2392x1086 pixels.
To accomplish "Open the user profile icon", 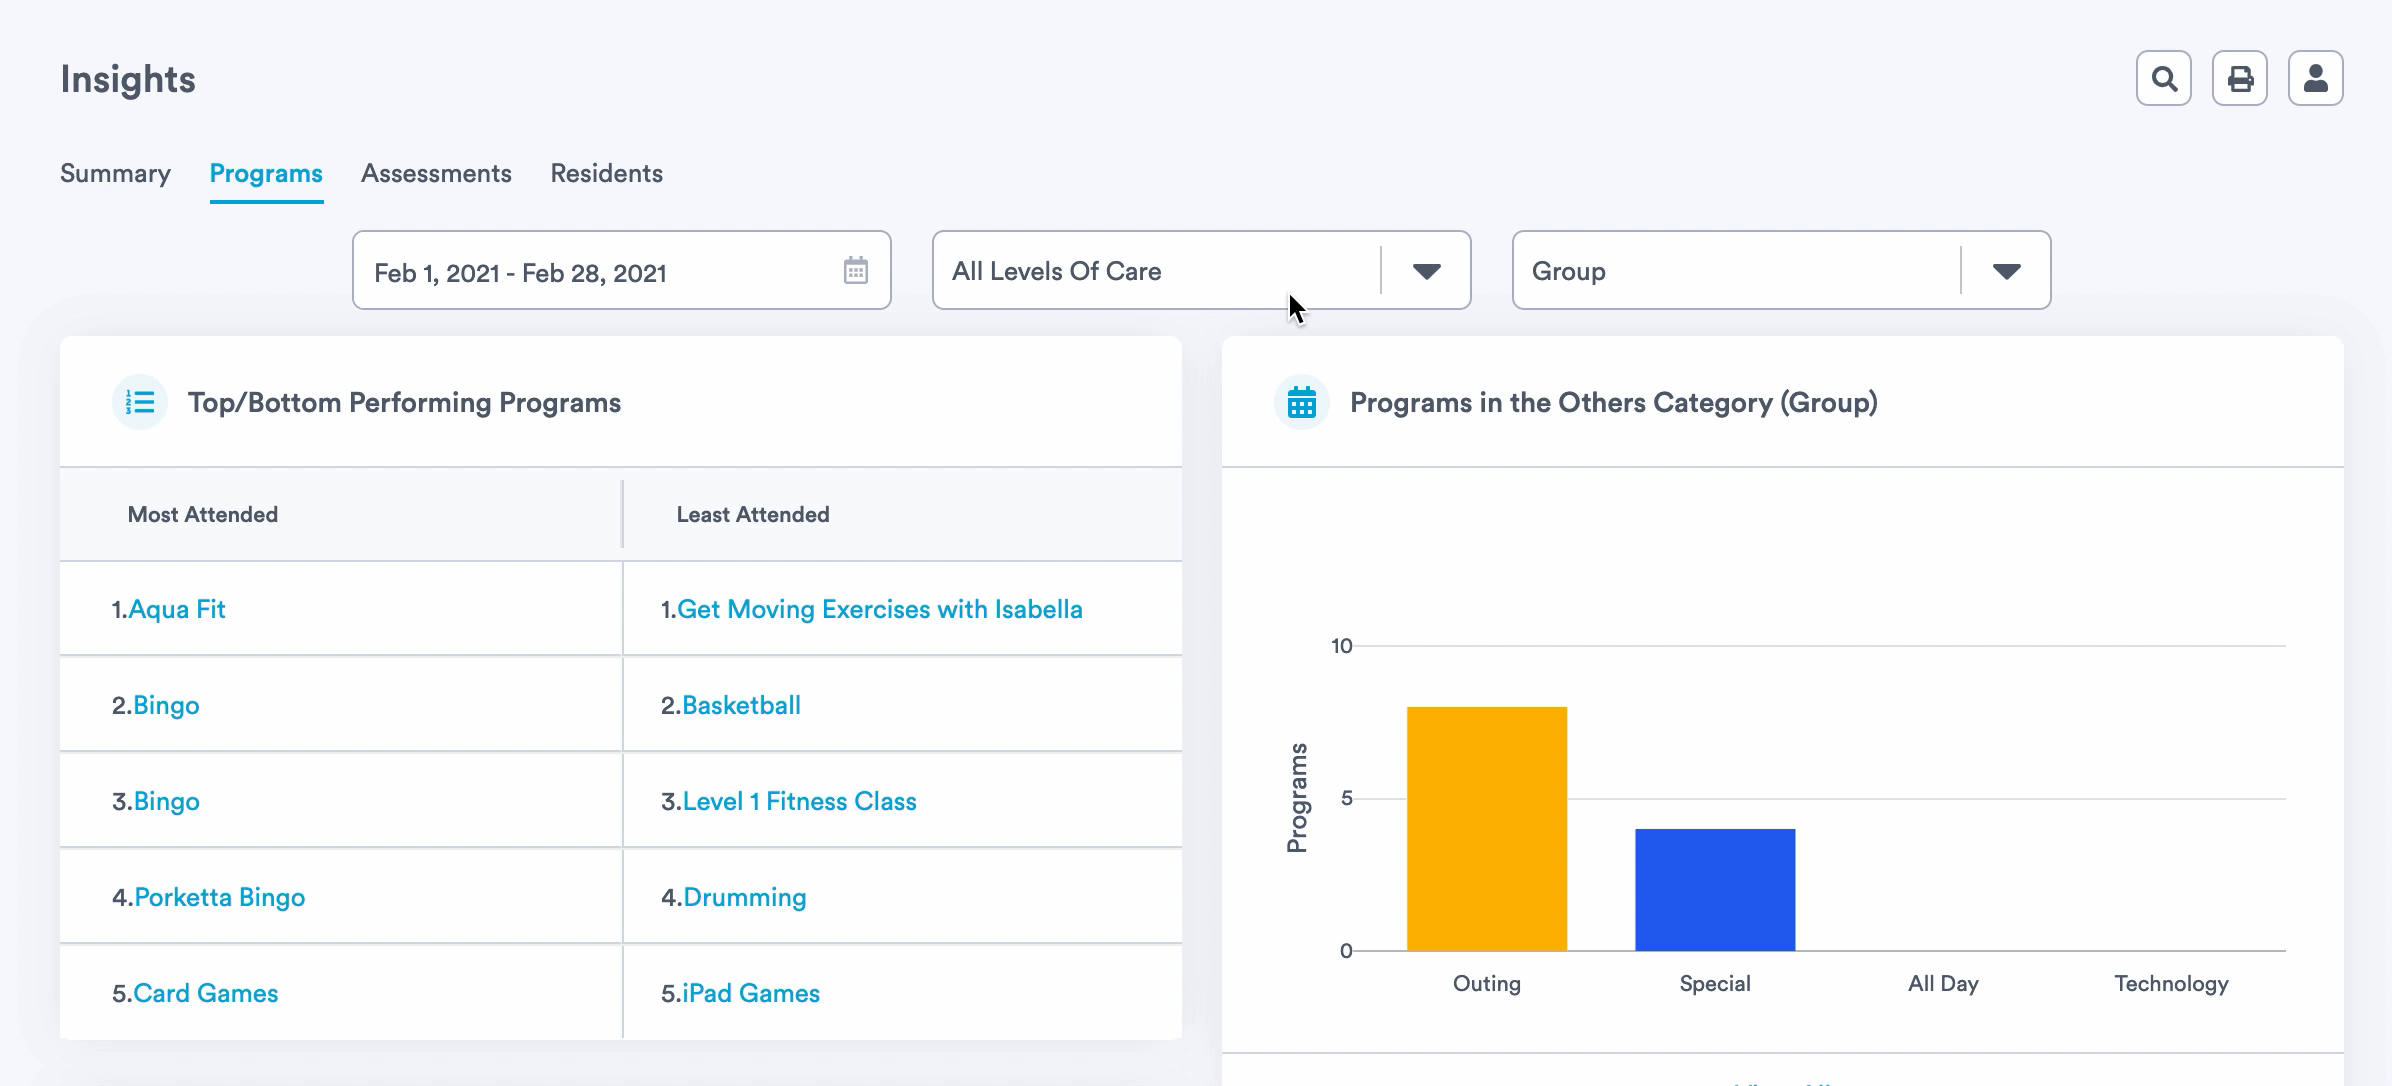I will coord(2315,78).
